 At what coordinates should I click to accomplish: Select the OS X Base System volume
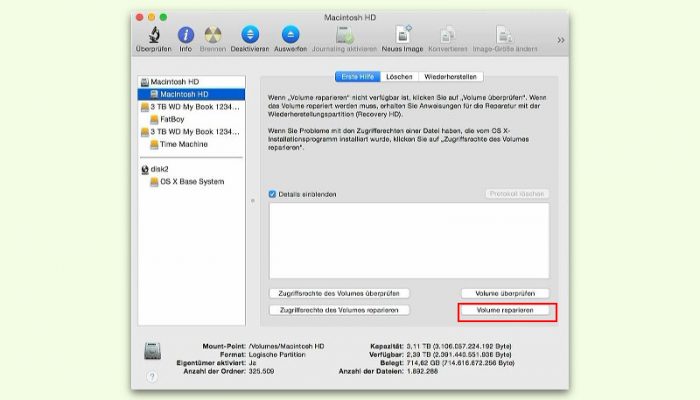coord(192,182)
